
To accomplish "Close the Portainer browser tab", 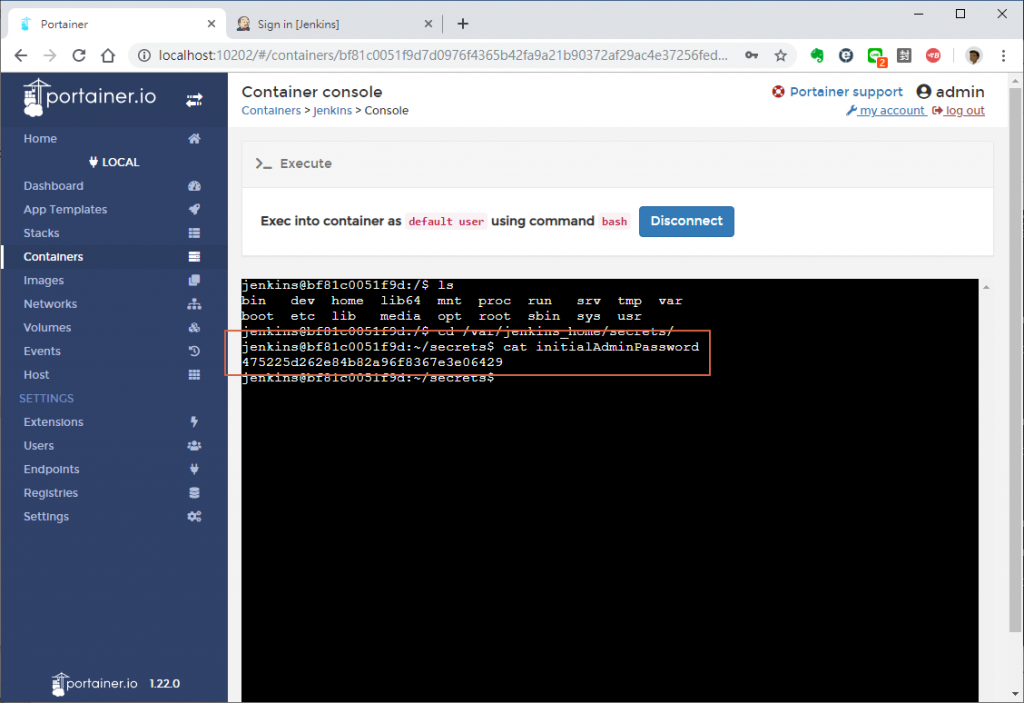I will pyautogui.click(x=211, y=24).
